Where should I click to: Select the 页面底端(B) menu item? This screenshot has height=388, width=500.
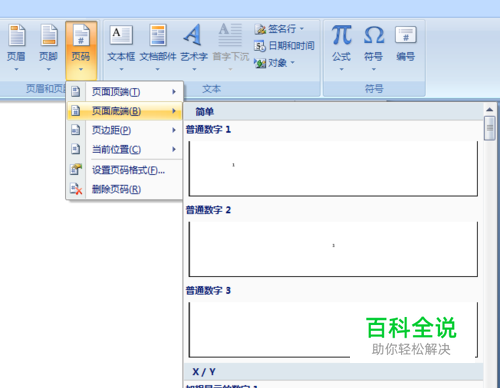pos(125,111)
